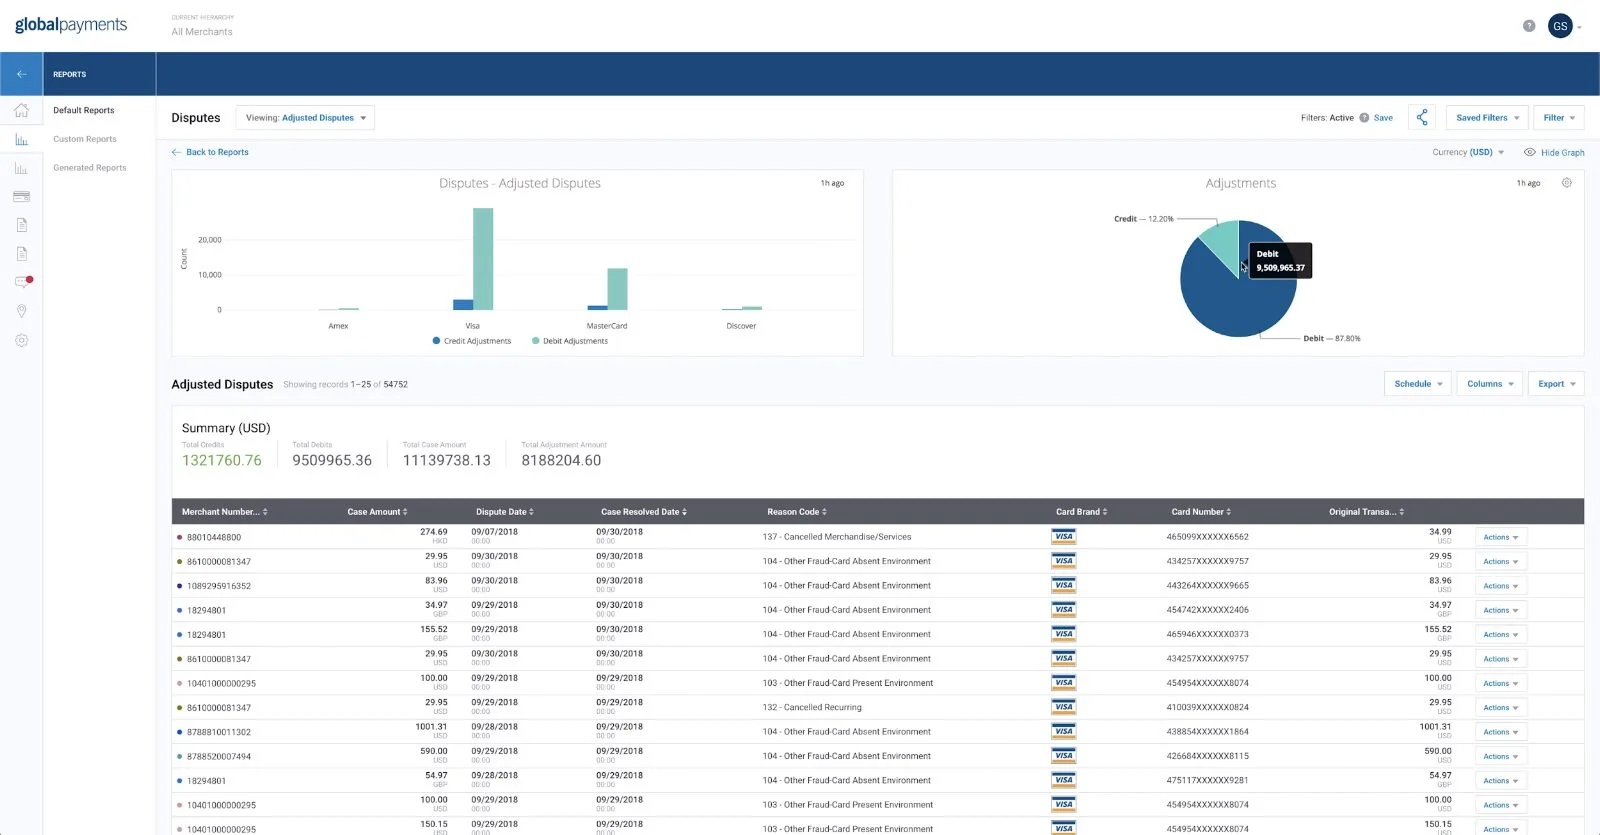Click the MasterCard debit adjustments bar
The image size is (1600, 835).
(617, 289)
